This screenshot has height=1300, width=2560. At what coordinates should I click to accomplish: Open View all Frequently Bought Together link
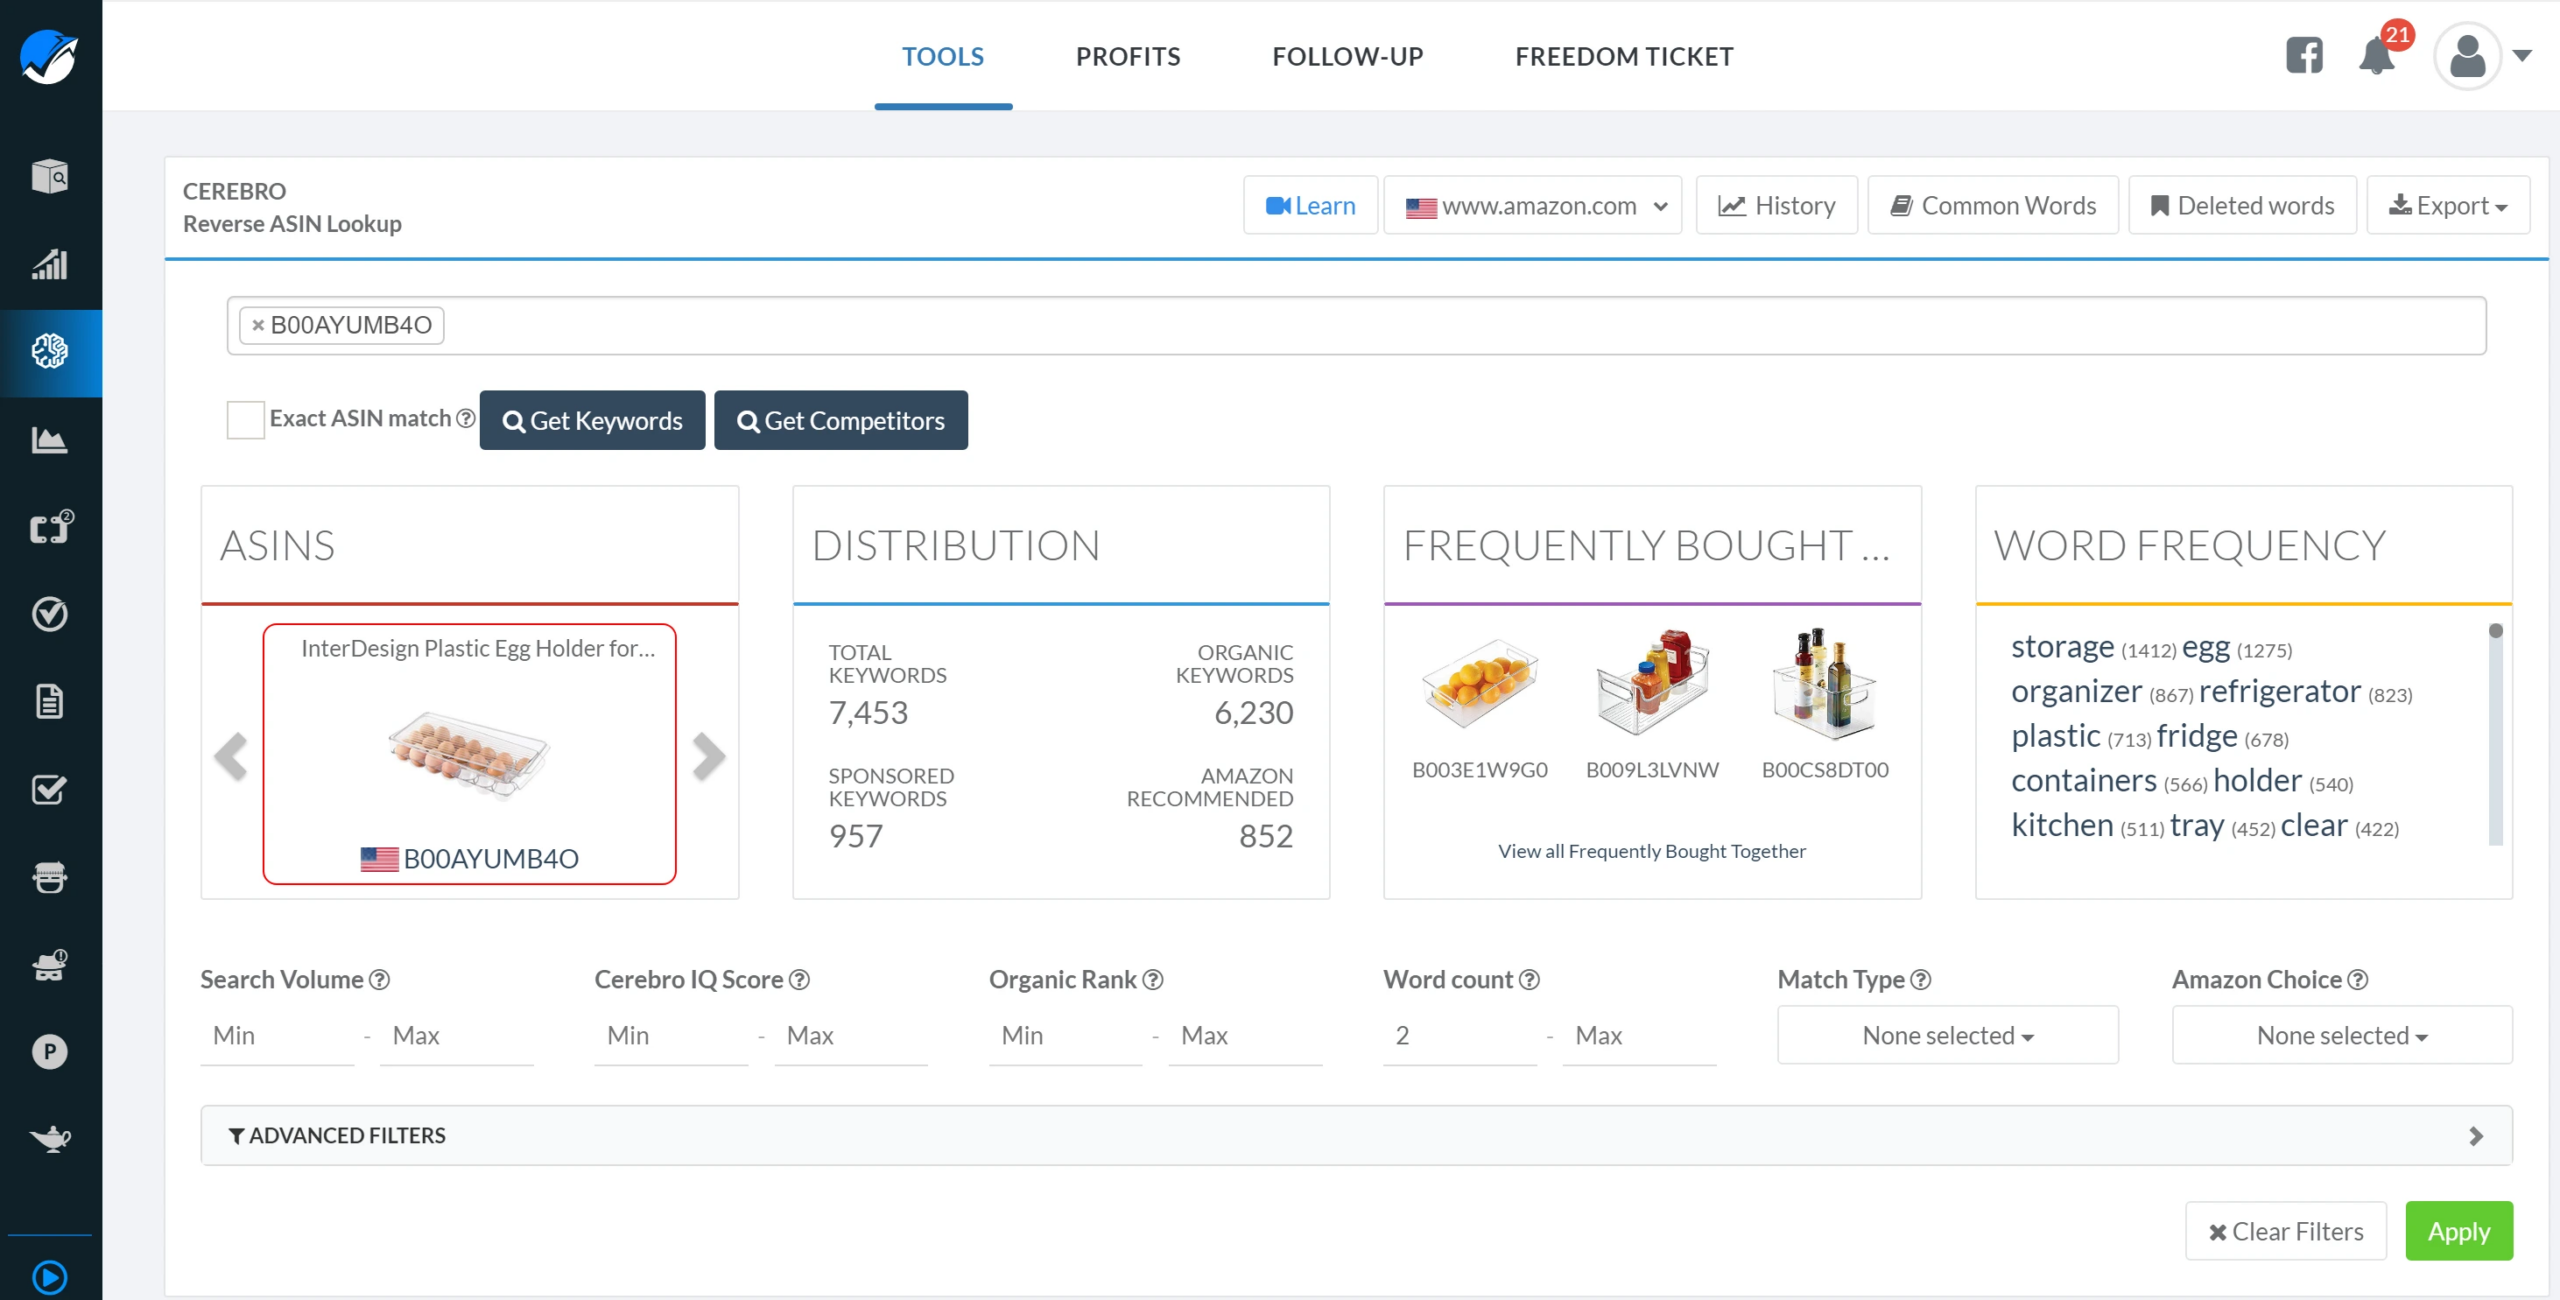tap(1651, 851)
